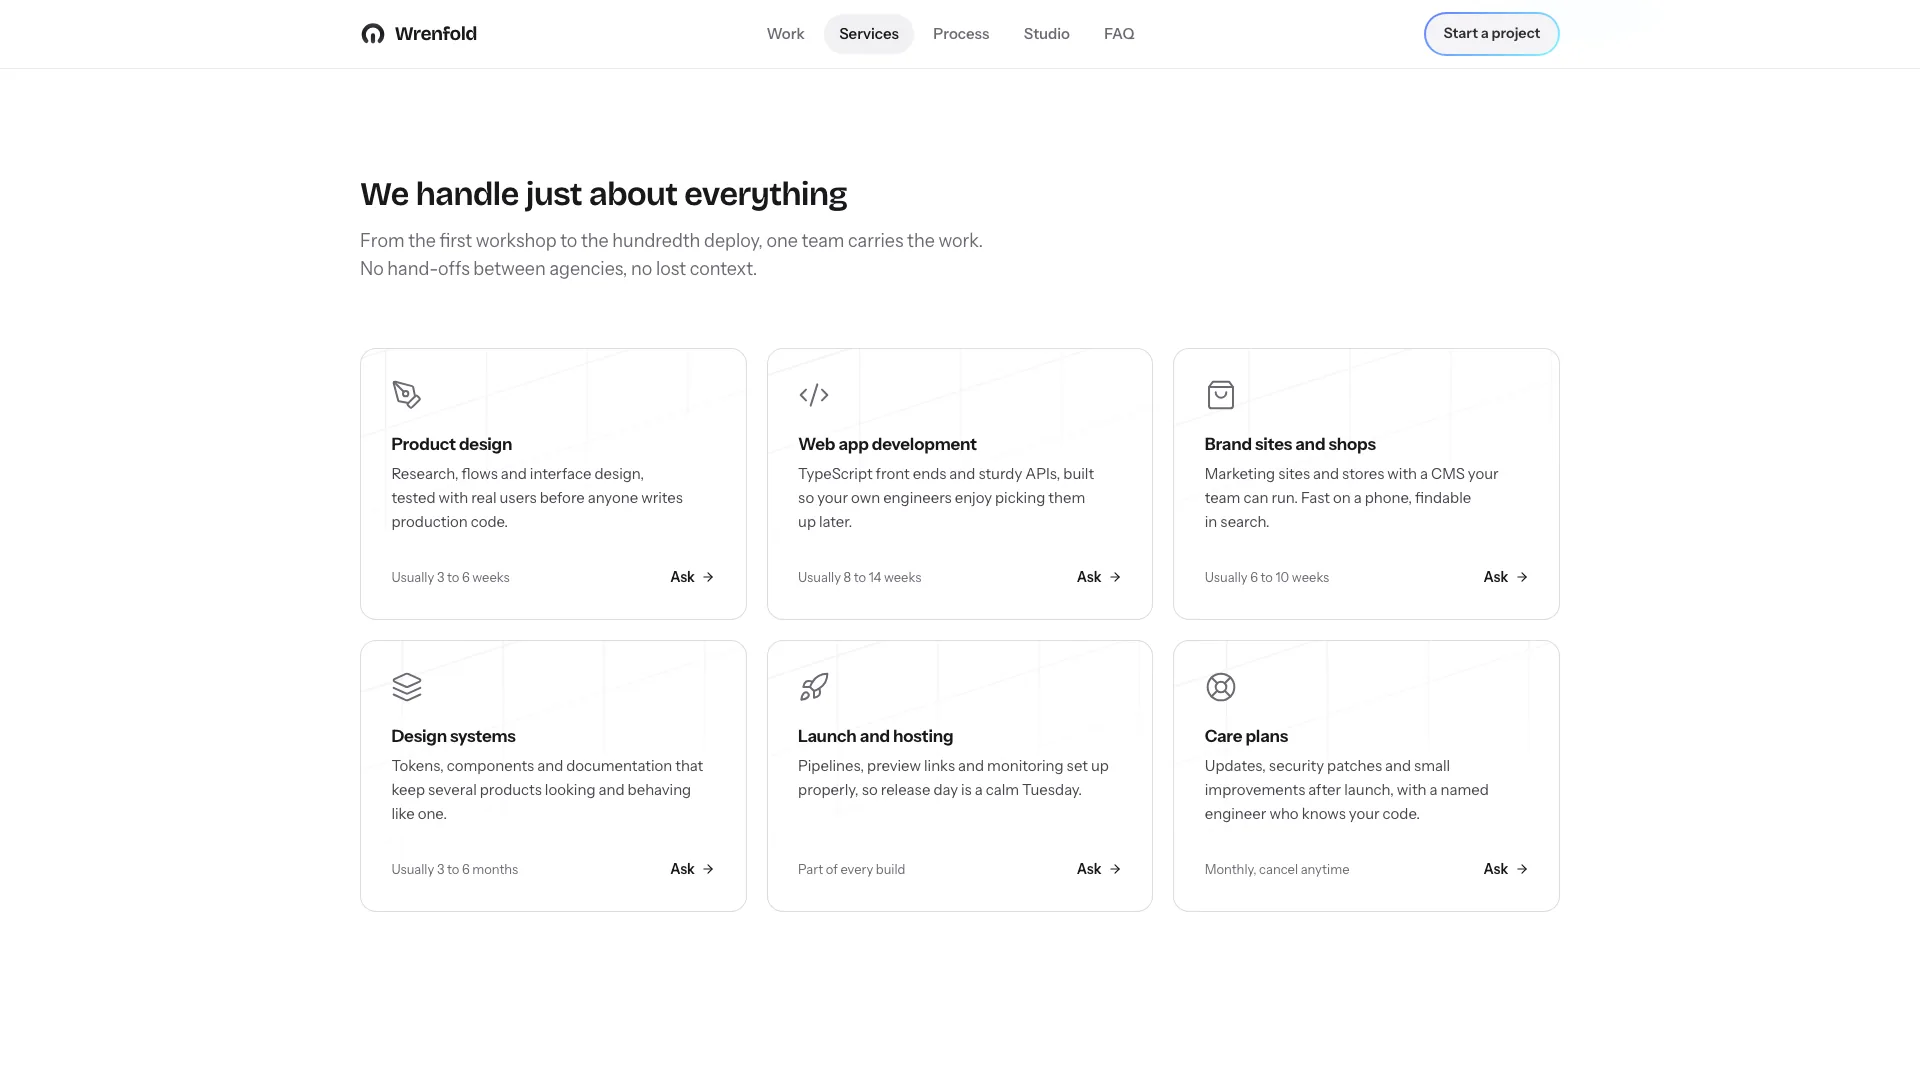Open the FAQ nav item
The width and height of the screenshot is (1920, 1080).
coord(1119,34)
